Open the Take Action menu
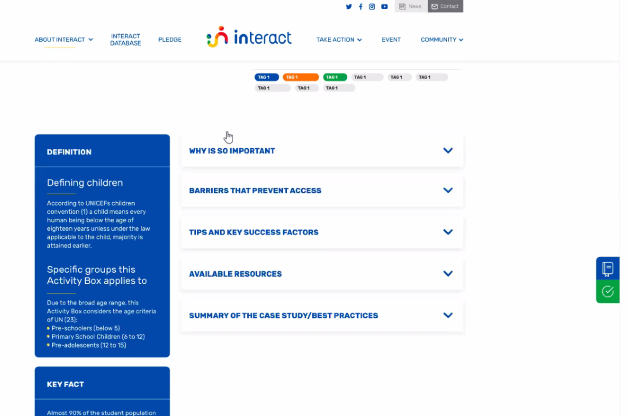The height and width of the screenshot is (416, 628). pyautogui.click(x=341, y=40)
